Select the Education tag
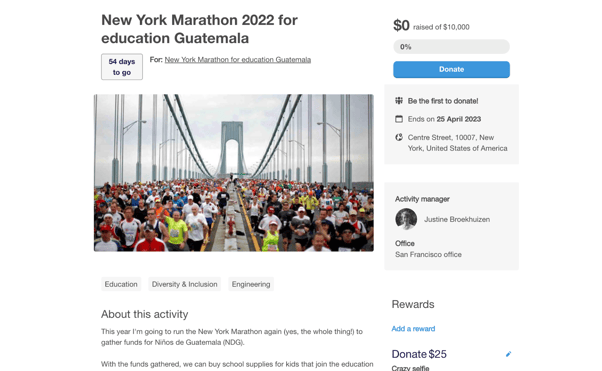The width and height of the screenshot is (602, 371). pyautogui.click(x=121, y=284)
